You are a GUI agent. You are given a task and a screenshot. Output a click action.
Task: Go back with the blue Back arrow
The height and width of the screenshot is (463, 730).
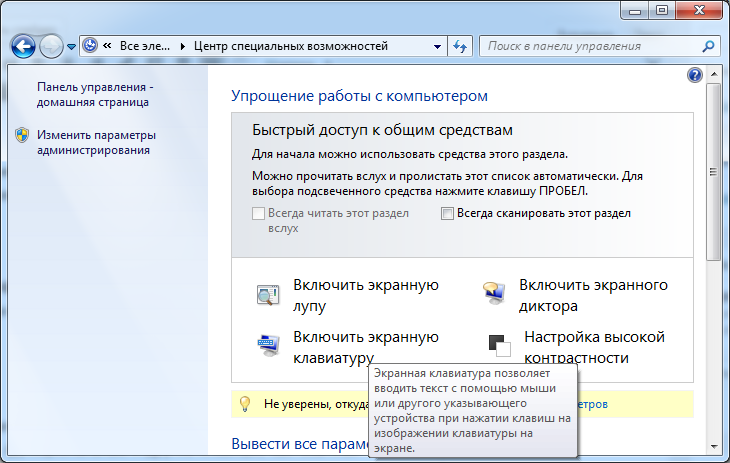(23, 46)
